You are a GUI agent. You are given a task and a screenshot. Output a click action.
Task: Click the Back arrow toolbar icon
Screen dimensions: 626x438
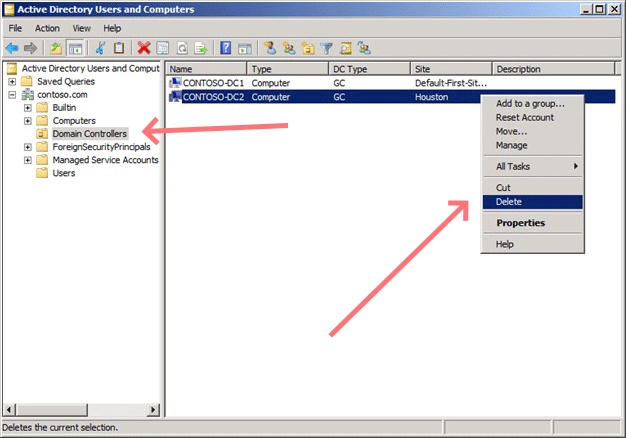(11, 47)
